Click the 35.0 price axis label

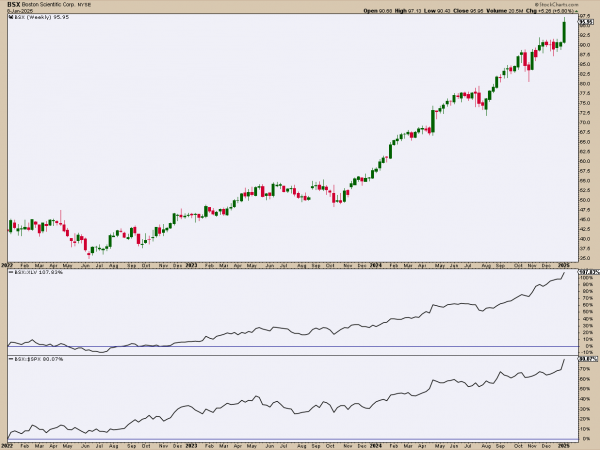584,258
